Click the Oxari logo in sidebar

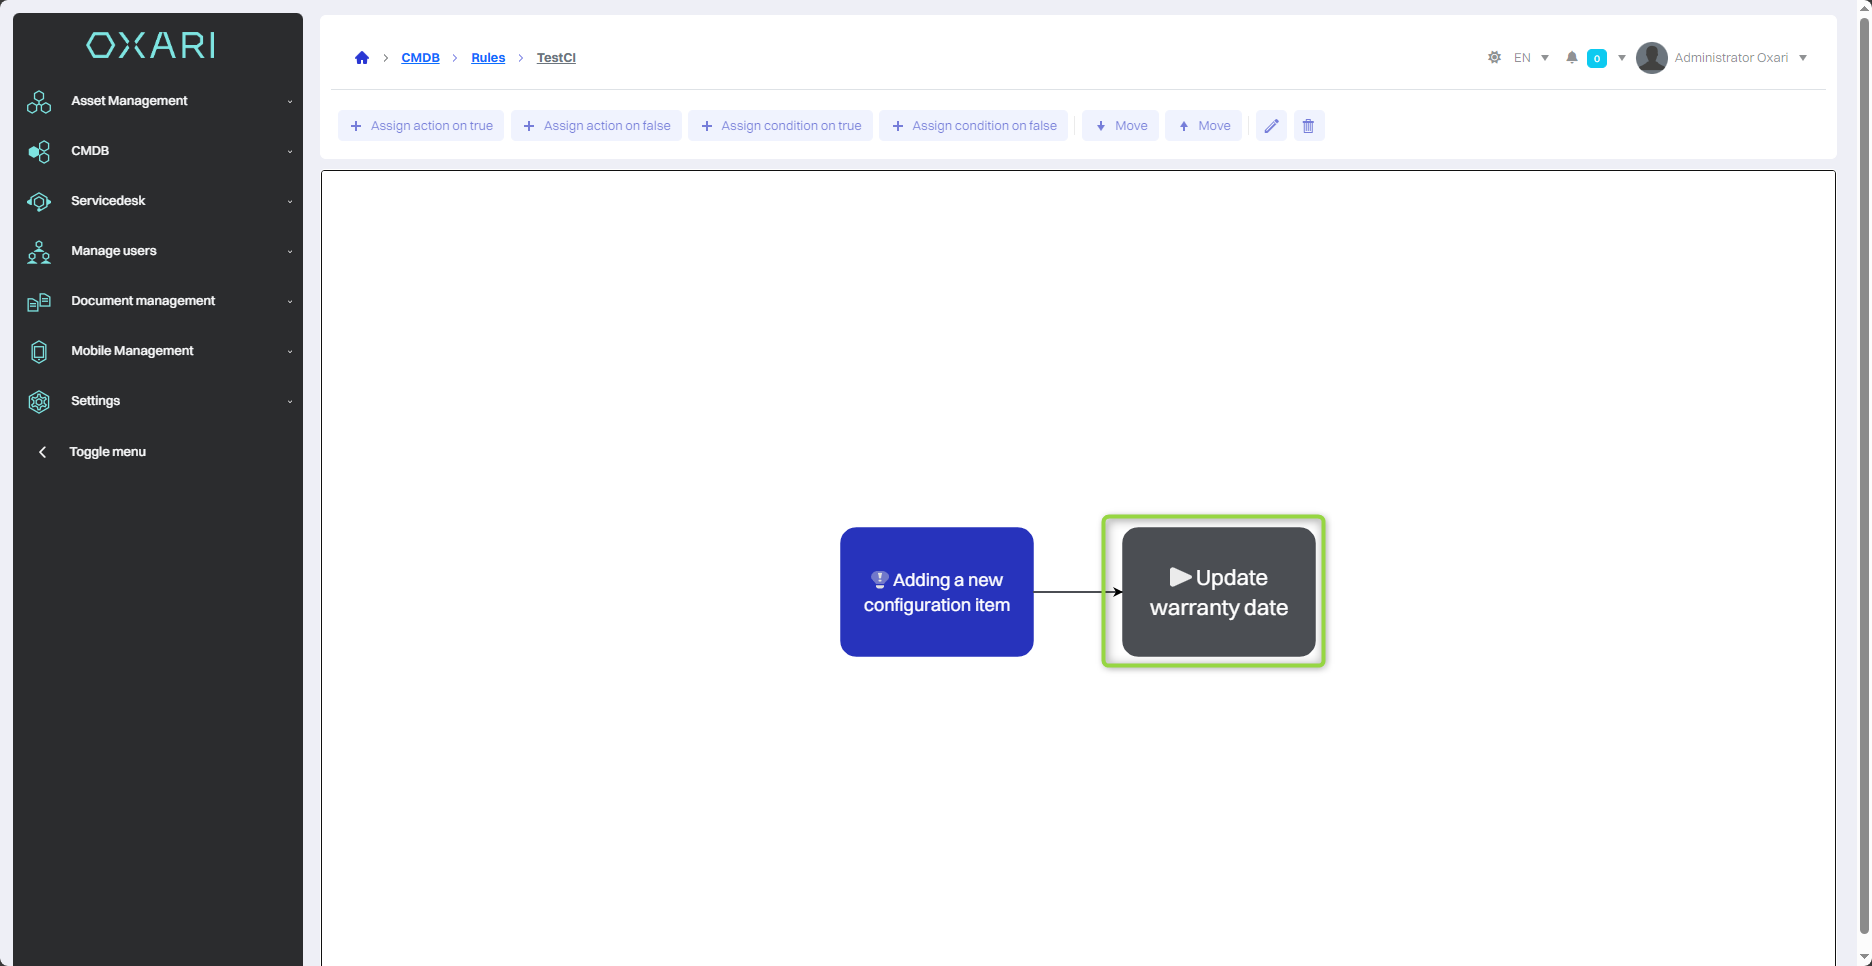click(151, 45)
